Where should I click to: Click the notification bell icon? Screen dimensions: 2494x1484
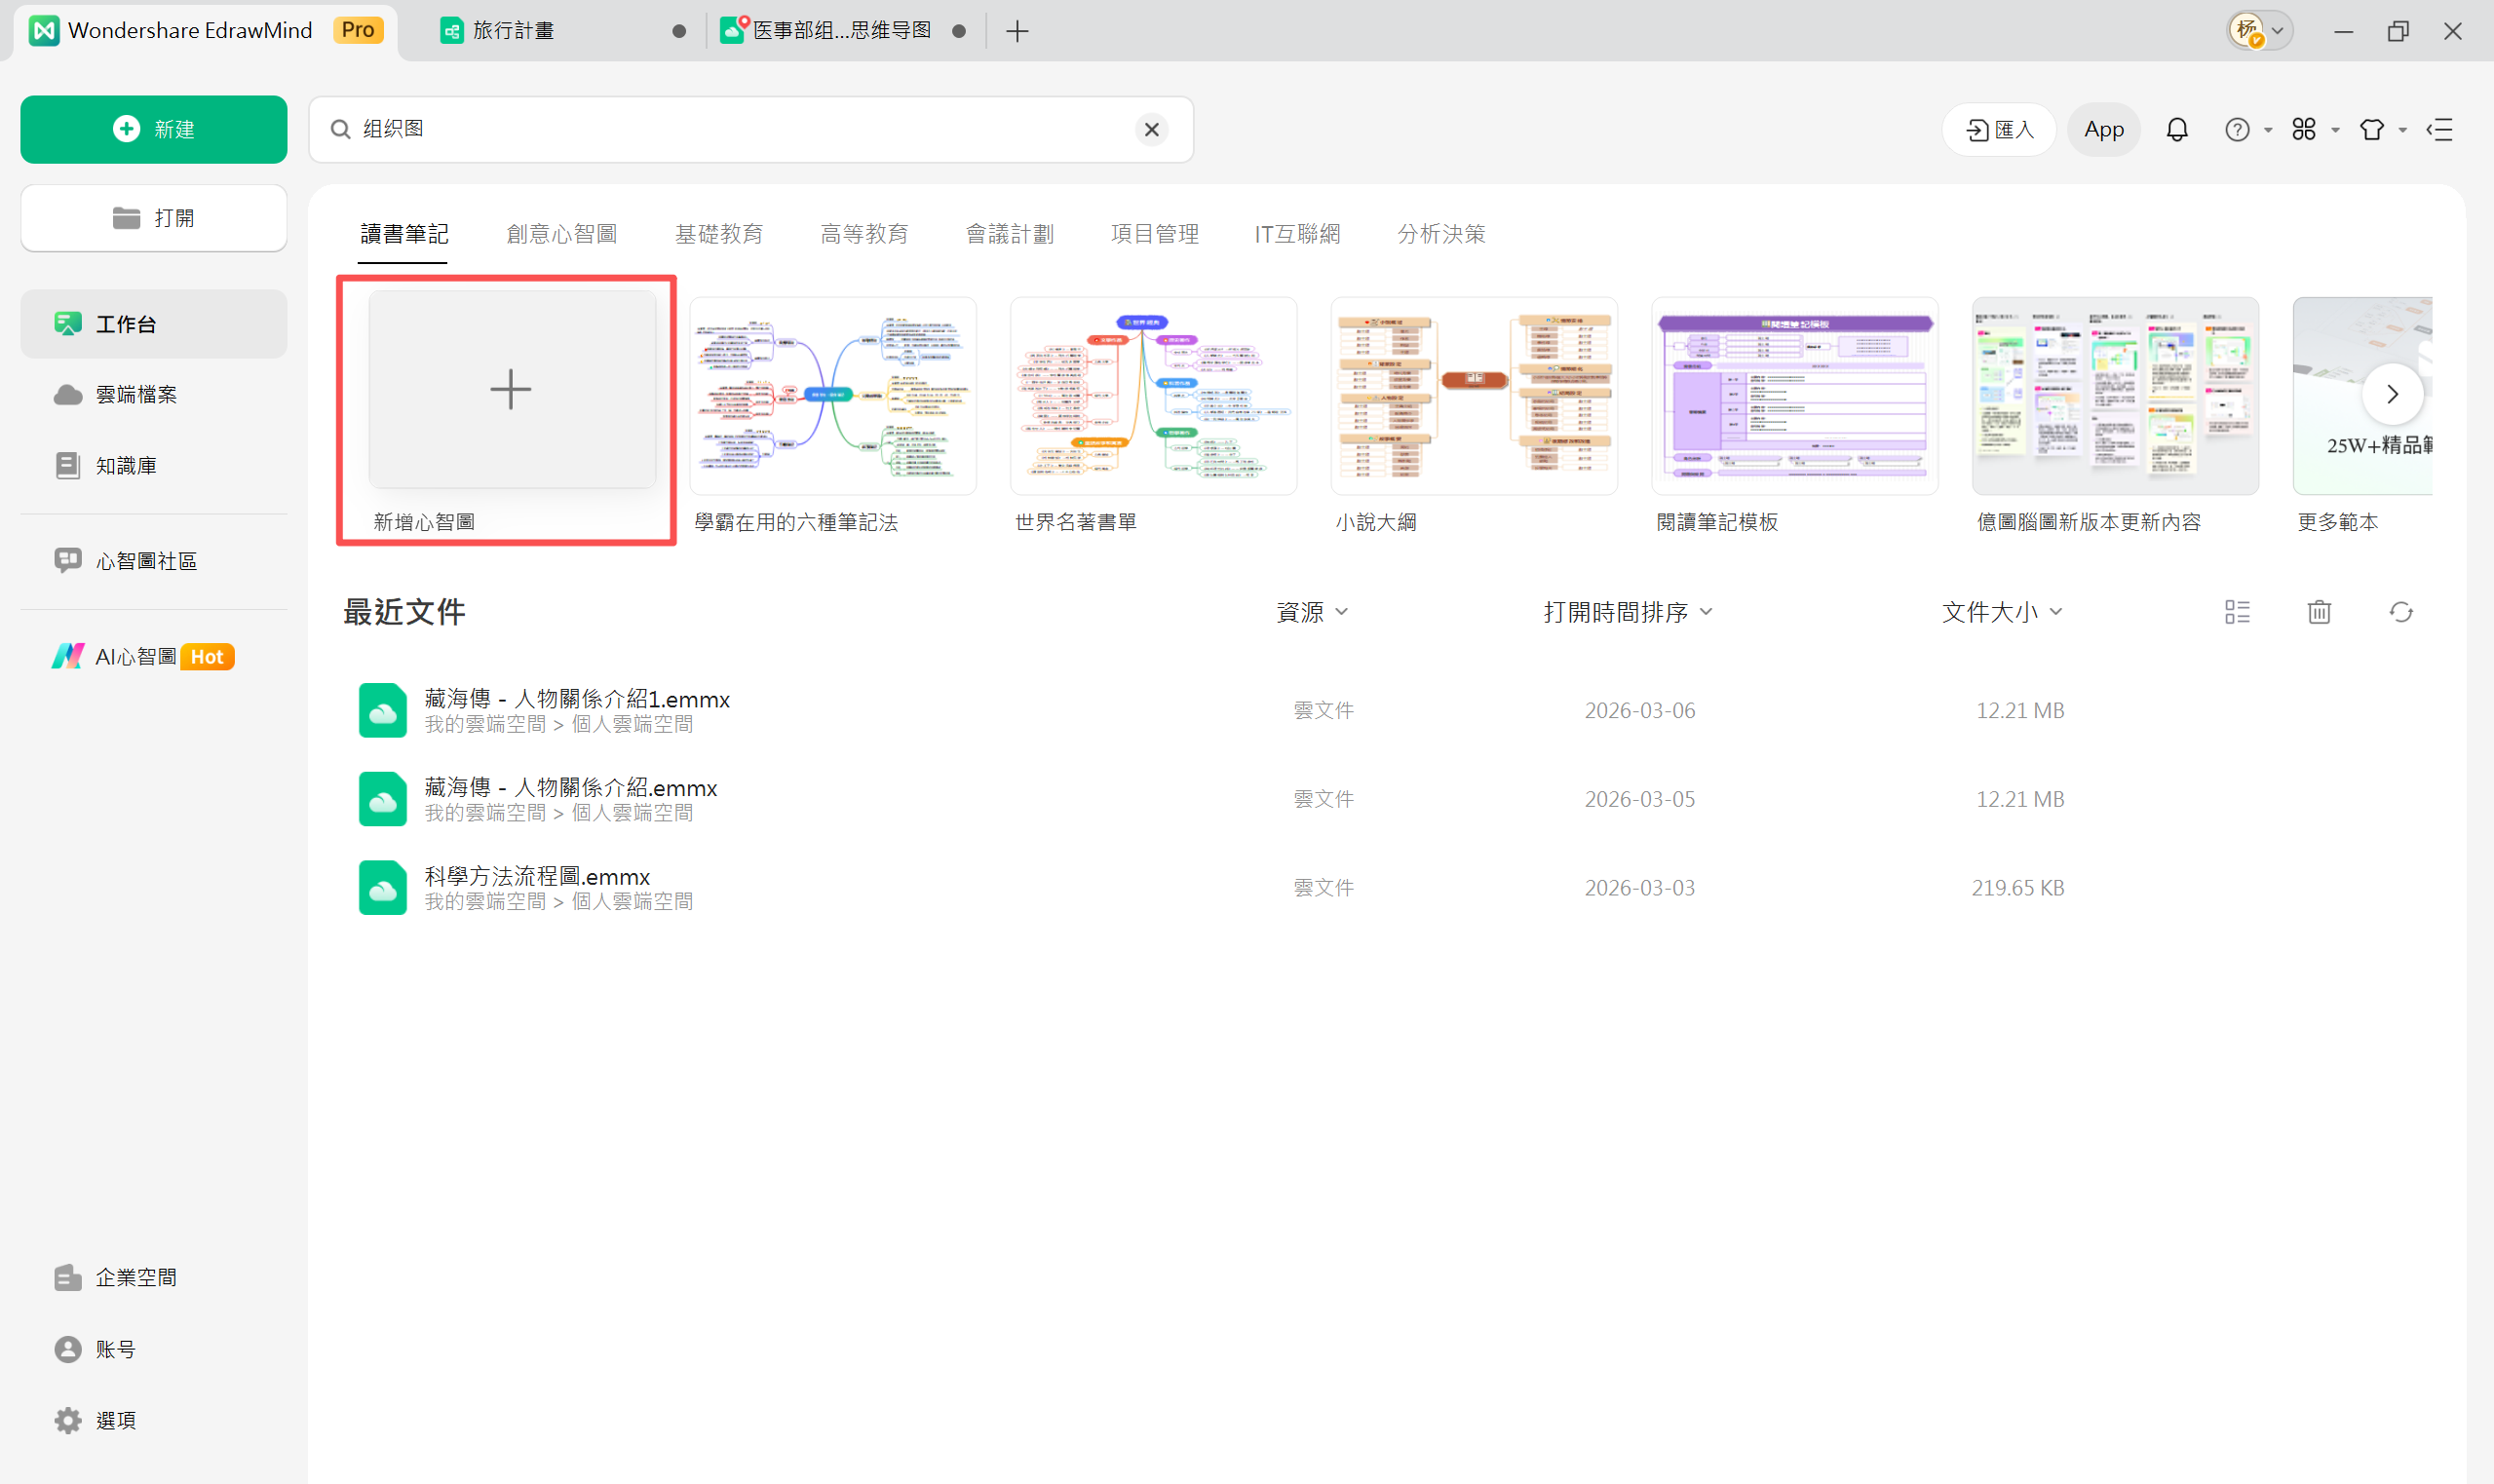click(x=2177, y=130)
